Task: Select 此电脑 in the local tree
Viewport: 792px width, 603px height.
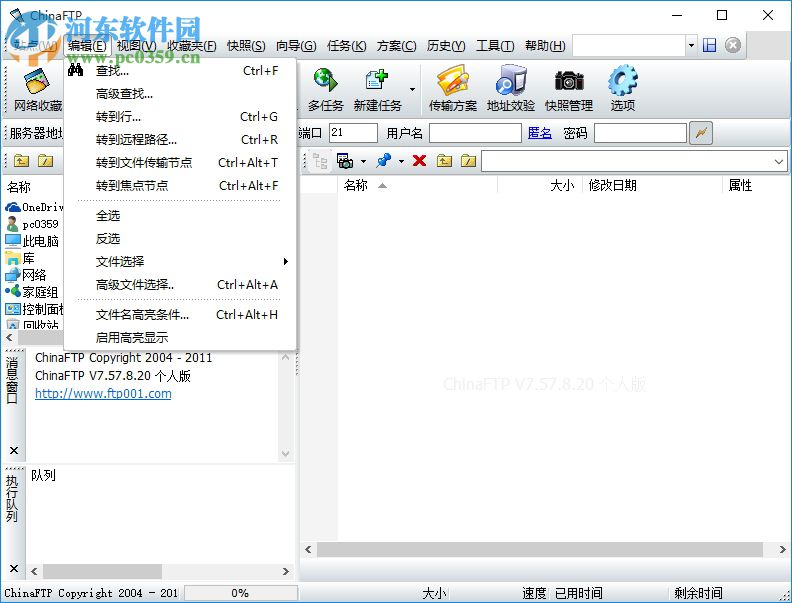Action: click(x=40, y=241)
